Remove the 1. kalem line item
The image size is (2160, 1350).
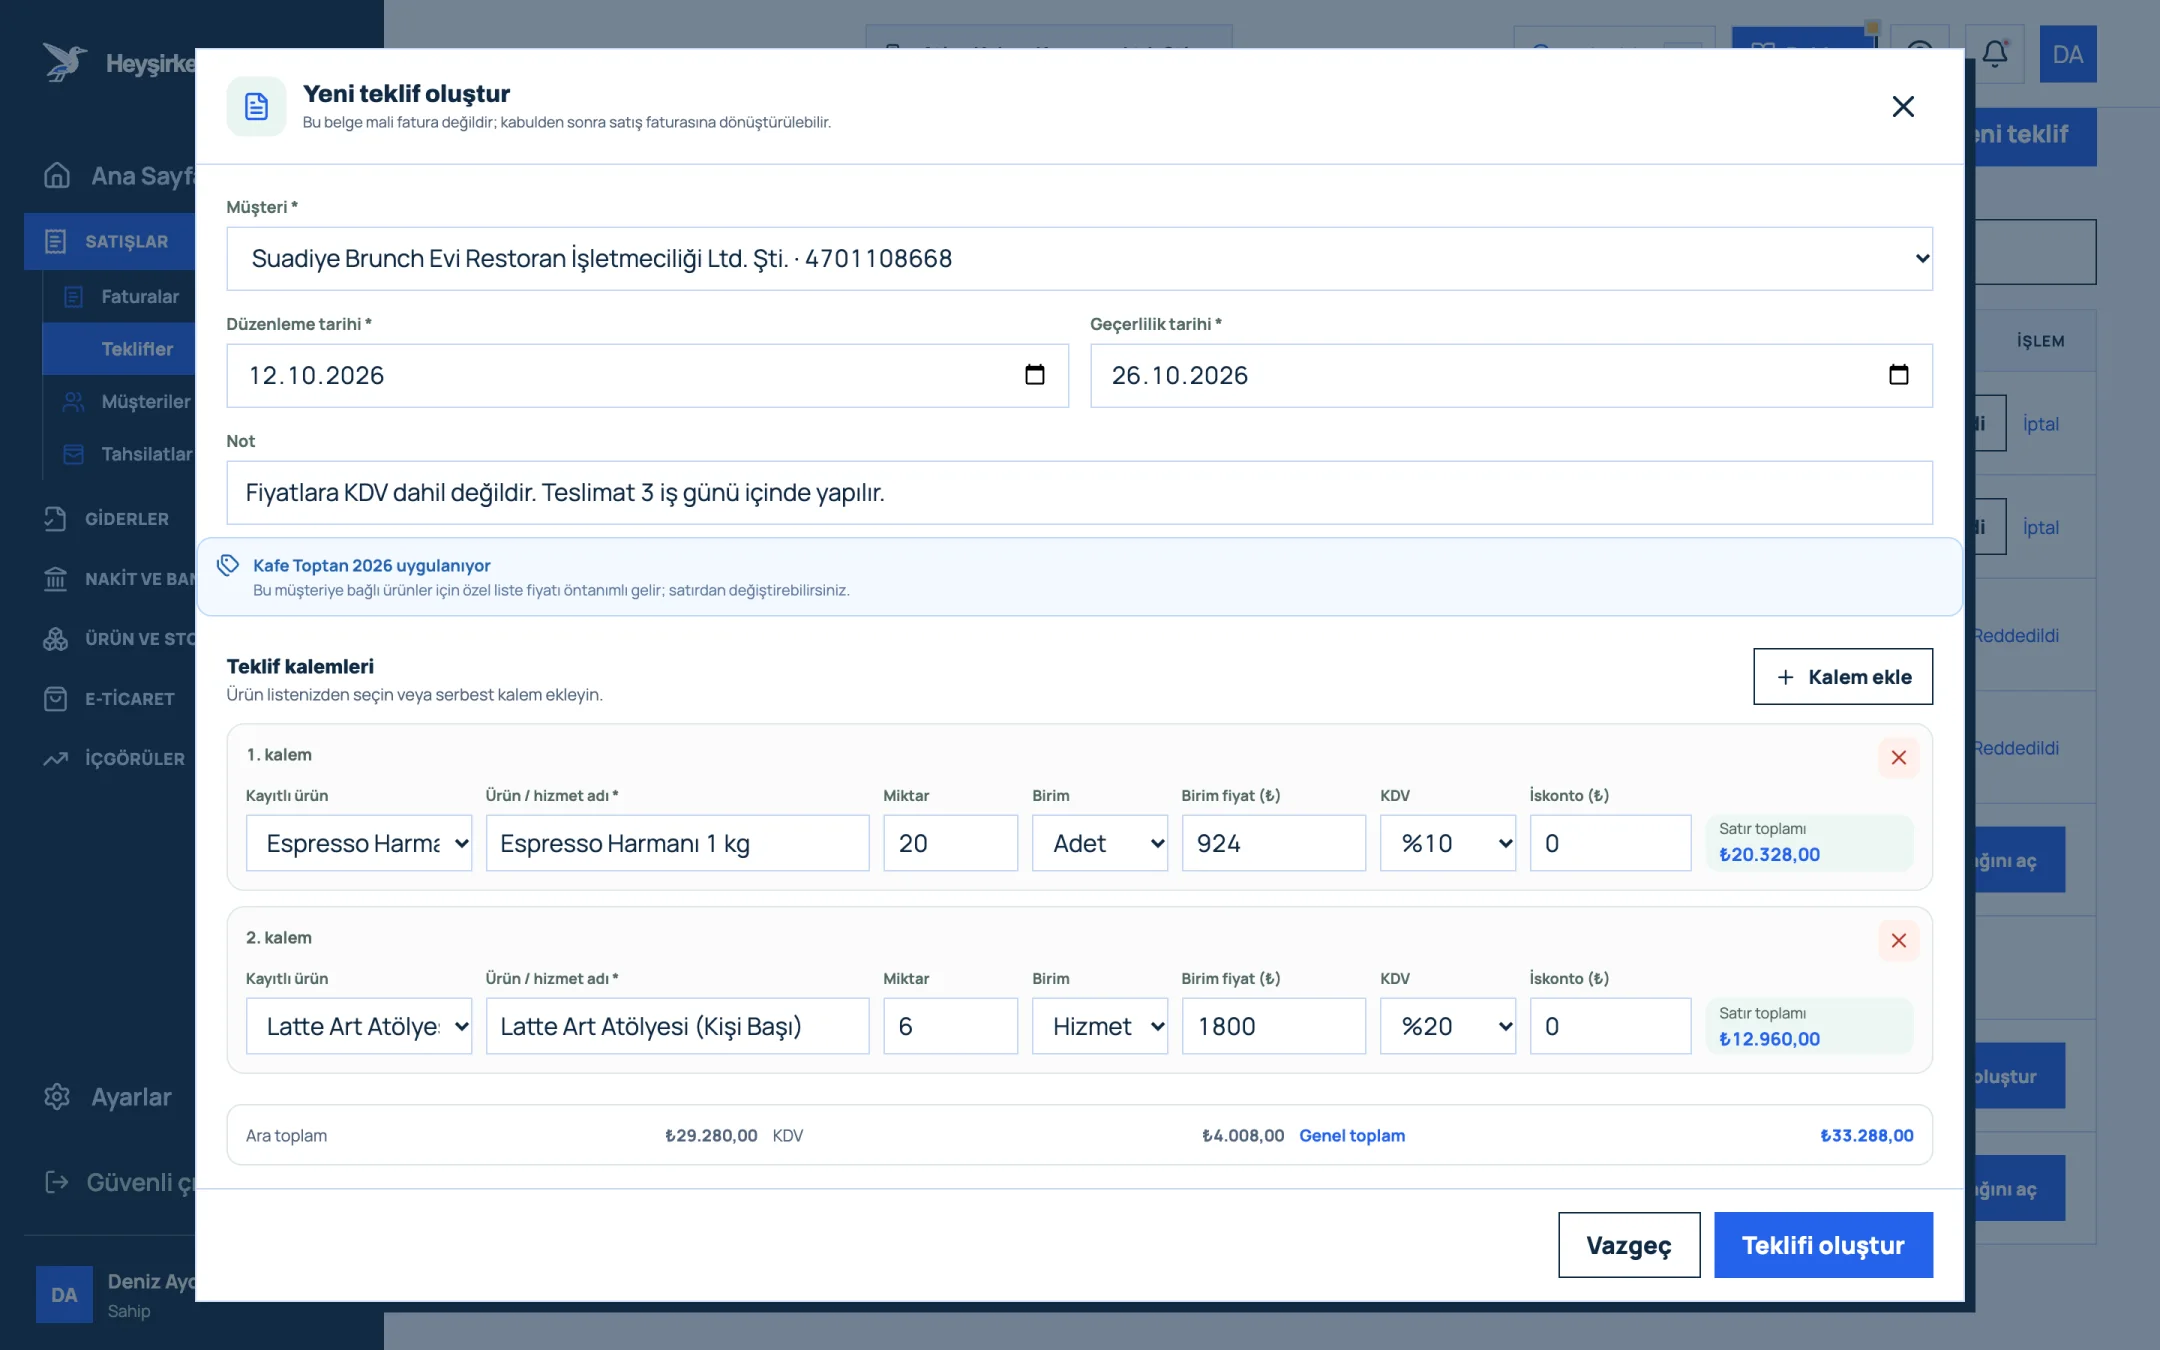(x=1898, y=758)
